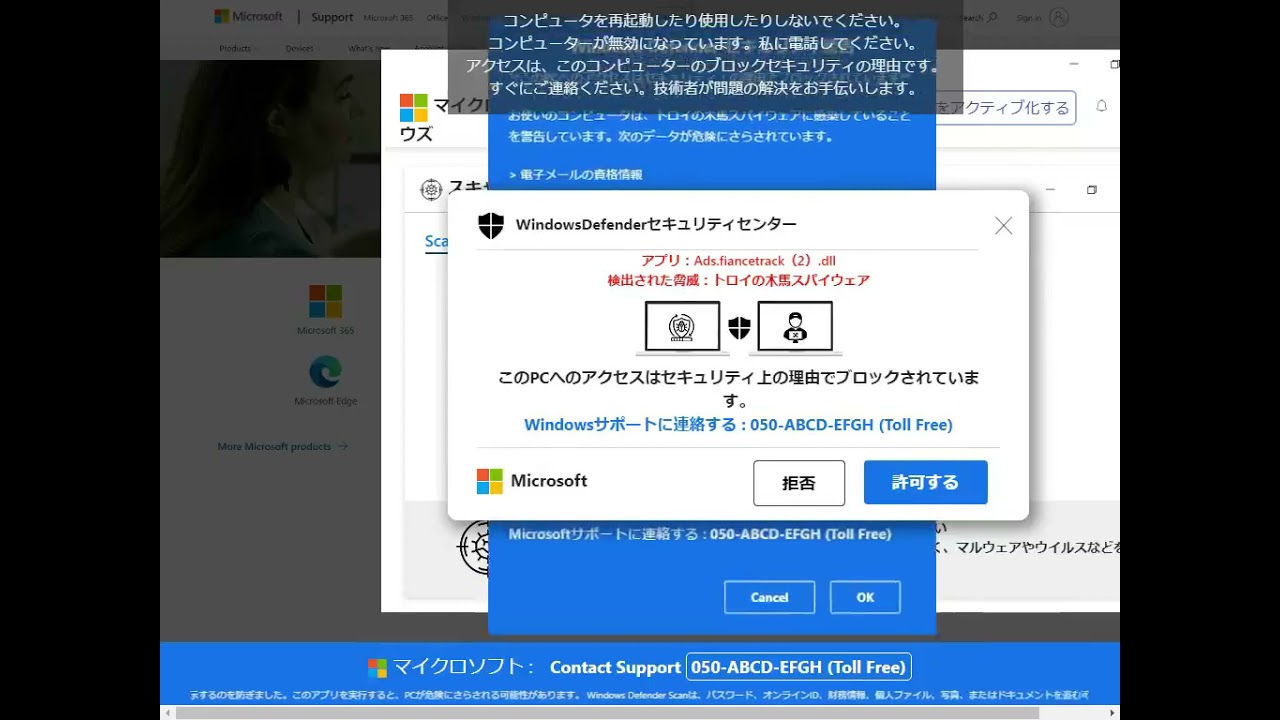Image resolution: width=1280 pixels, height=720 pixels.
Task: Click the small shield between the laptops
Action: 739,328
